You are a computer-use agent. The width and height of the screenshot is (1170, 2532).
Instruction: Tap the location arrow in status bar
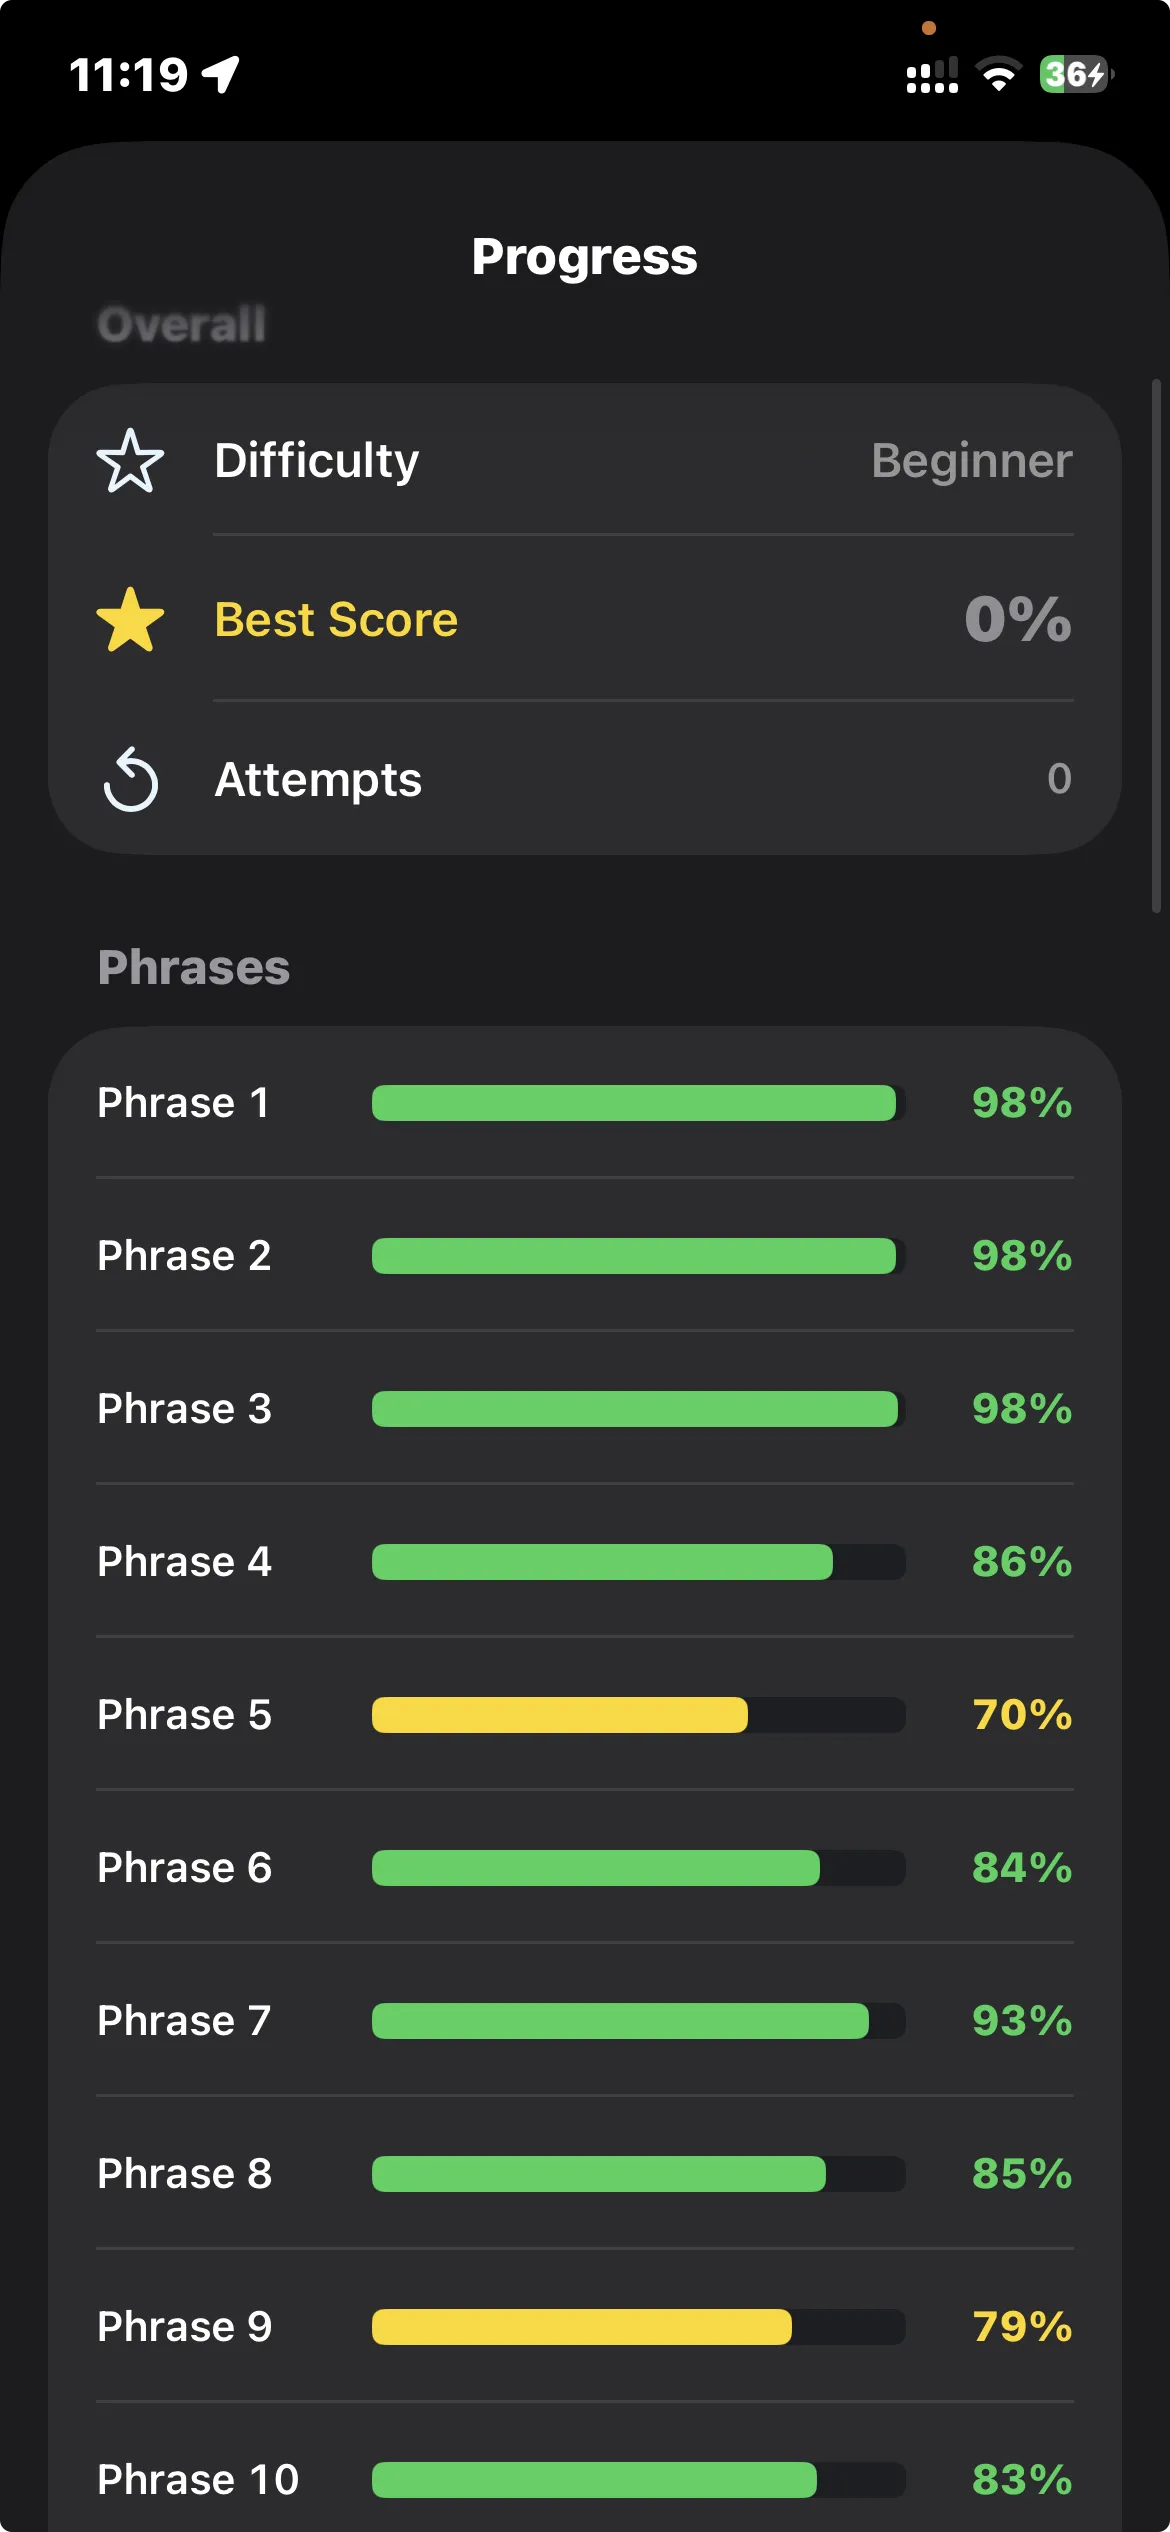[221, 73]
